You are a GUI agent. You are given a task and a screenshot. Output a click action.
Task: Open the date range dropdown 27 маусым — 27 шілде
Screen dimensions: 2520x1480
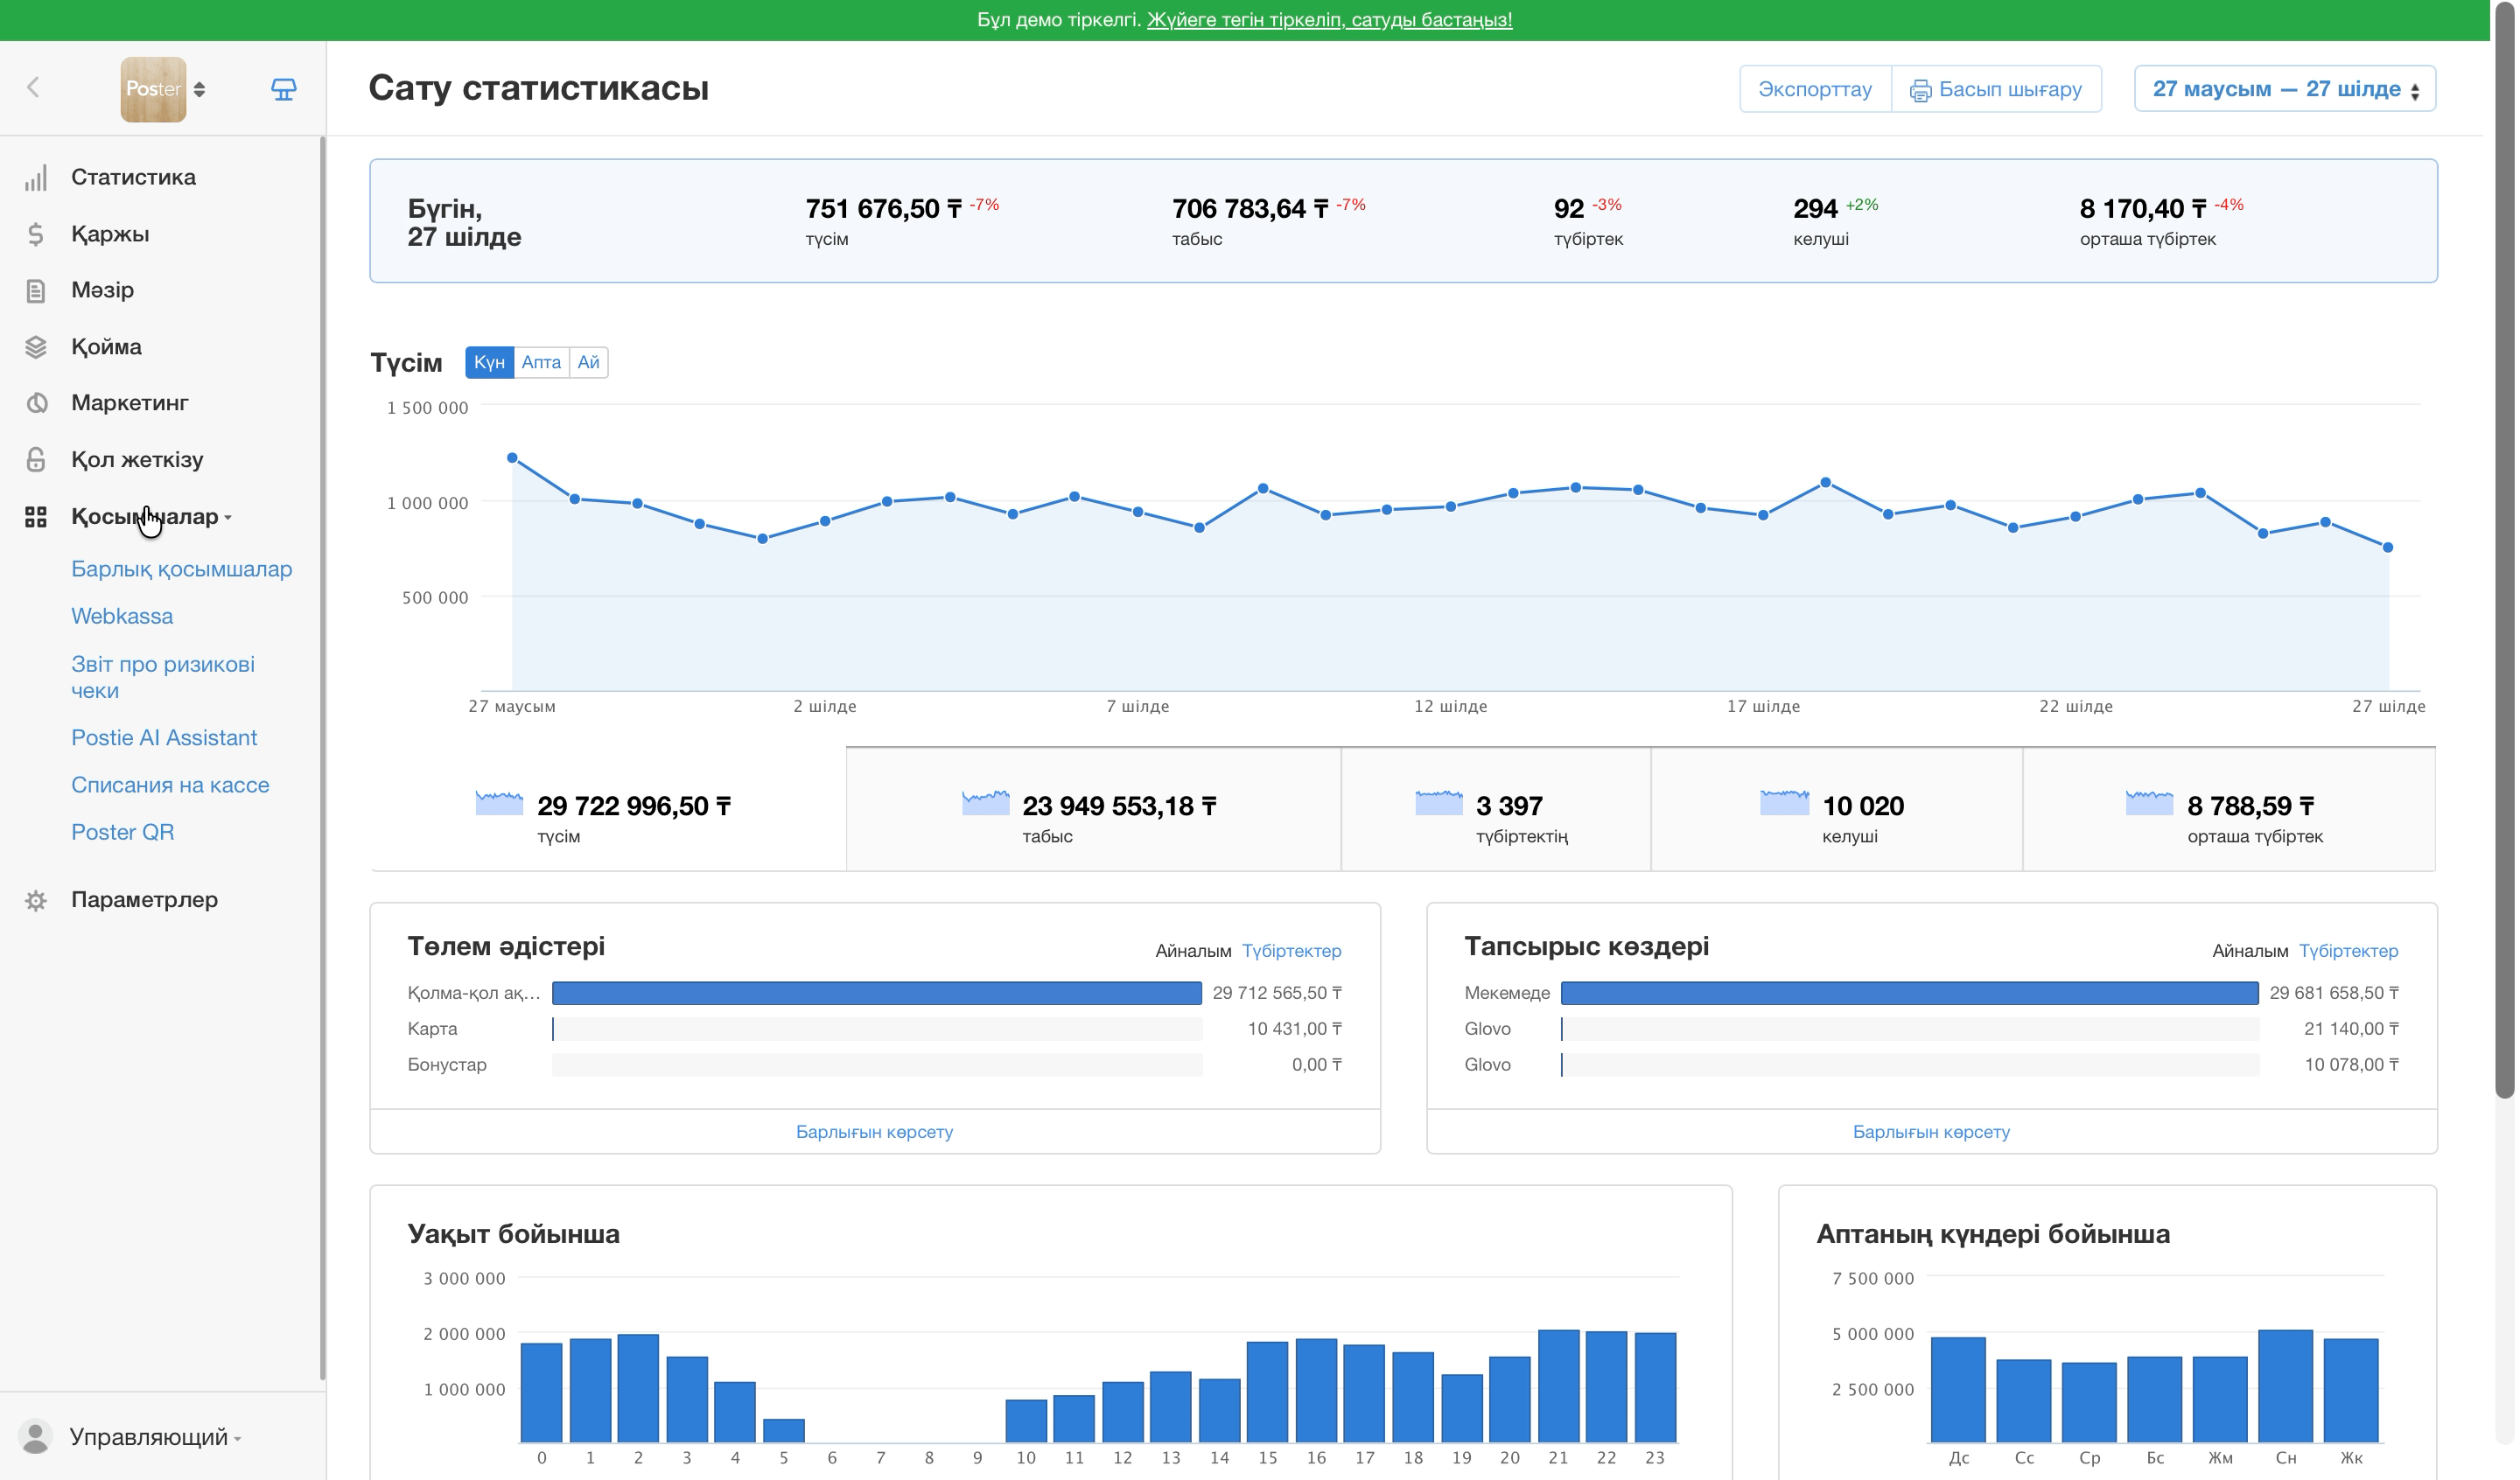(2285, 89)
